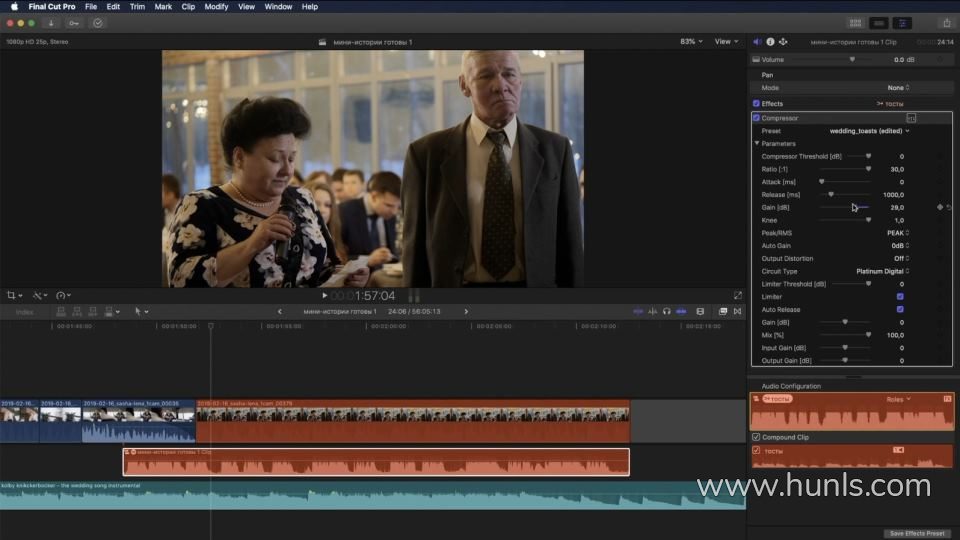Toggle audio skimming waveform icon
Viewport: 960px width, 540px height.
(653, 312)
